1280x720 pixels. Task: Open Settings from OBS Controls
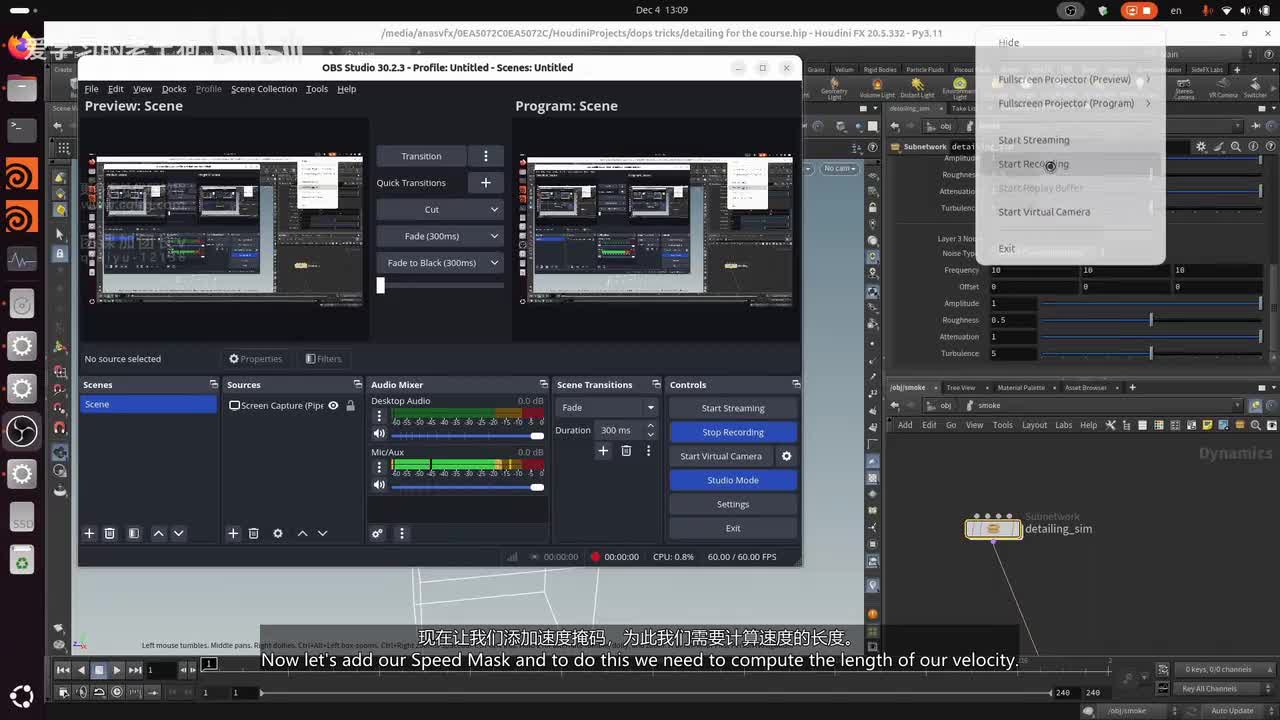(x=733, y=504)
